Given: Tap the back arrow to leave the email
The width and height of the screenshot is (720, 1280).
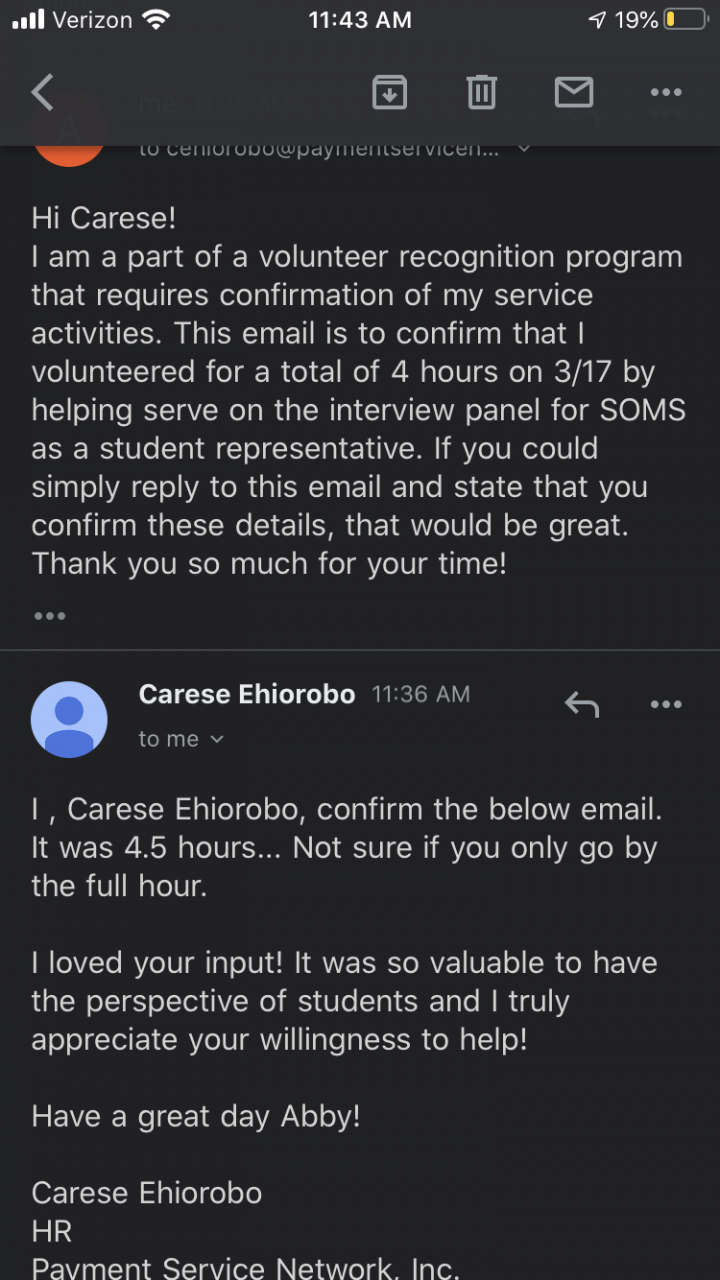Looking at the screenshot, I should tap(43, 93).
